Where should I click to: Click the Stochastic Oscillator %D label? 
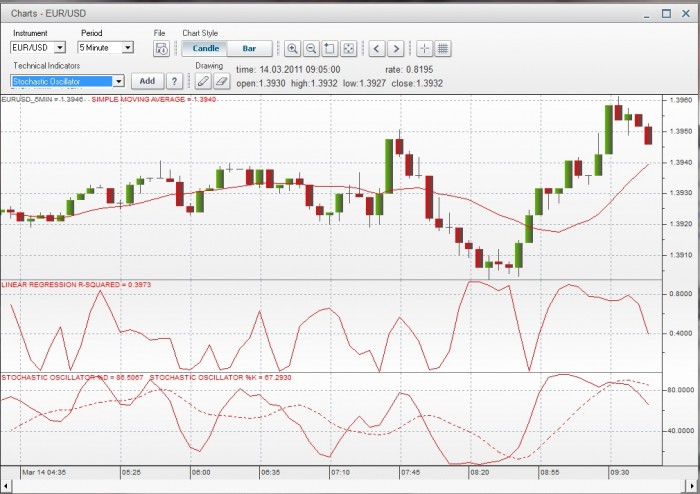click(72, 378)
